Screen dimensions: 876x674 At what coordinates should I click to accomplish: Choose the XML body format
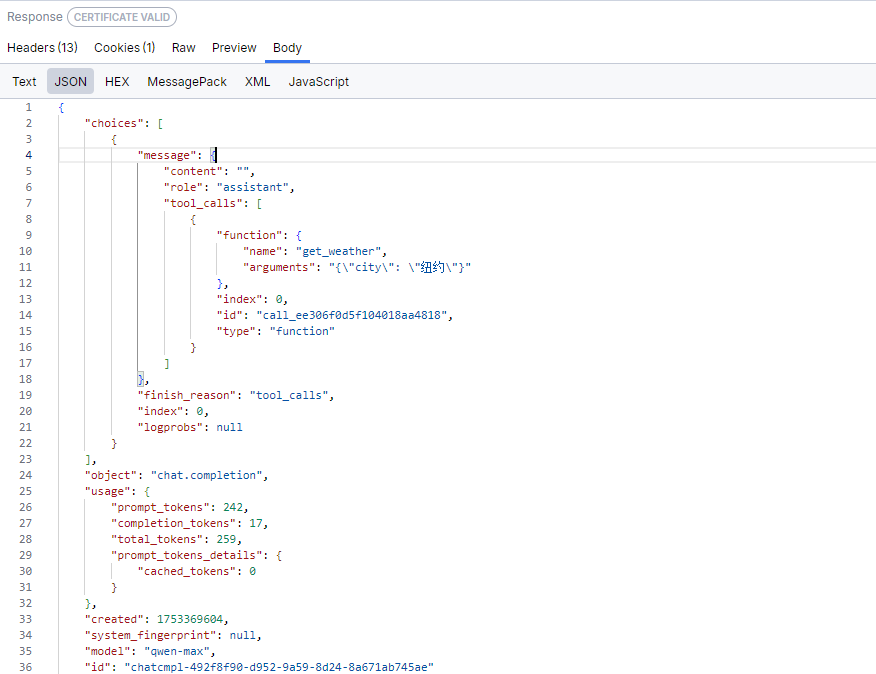point(258,82)
